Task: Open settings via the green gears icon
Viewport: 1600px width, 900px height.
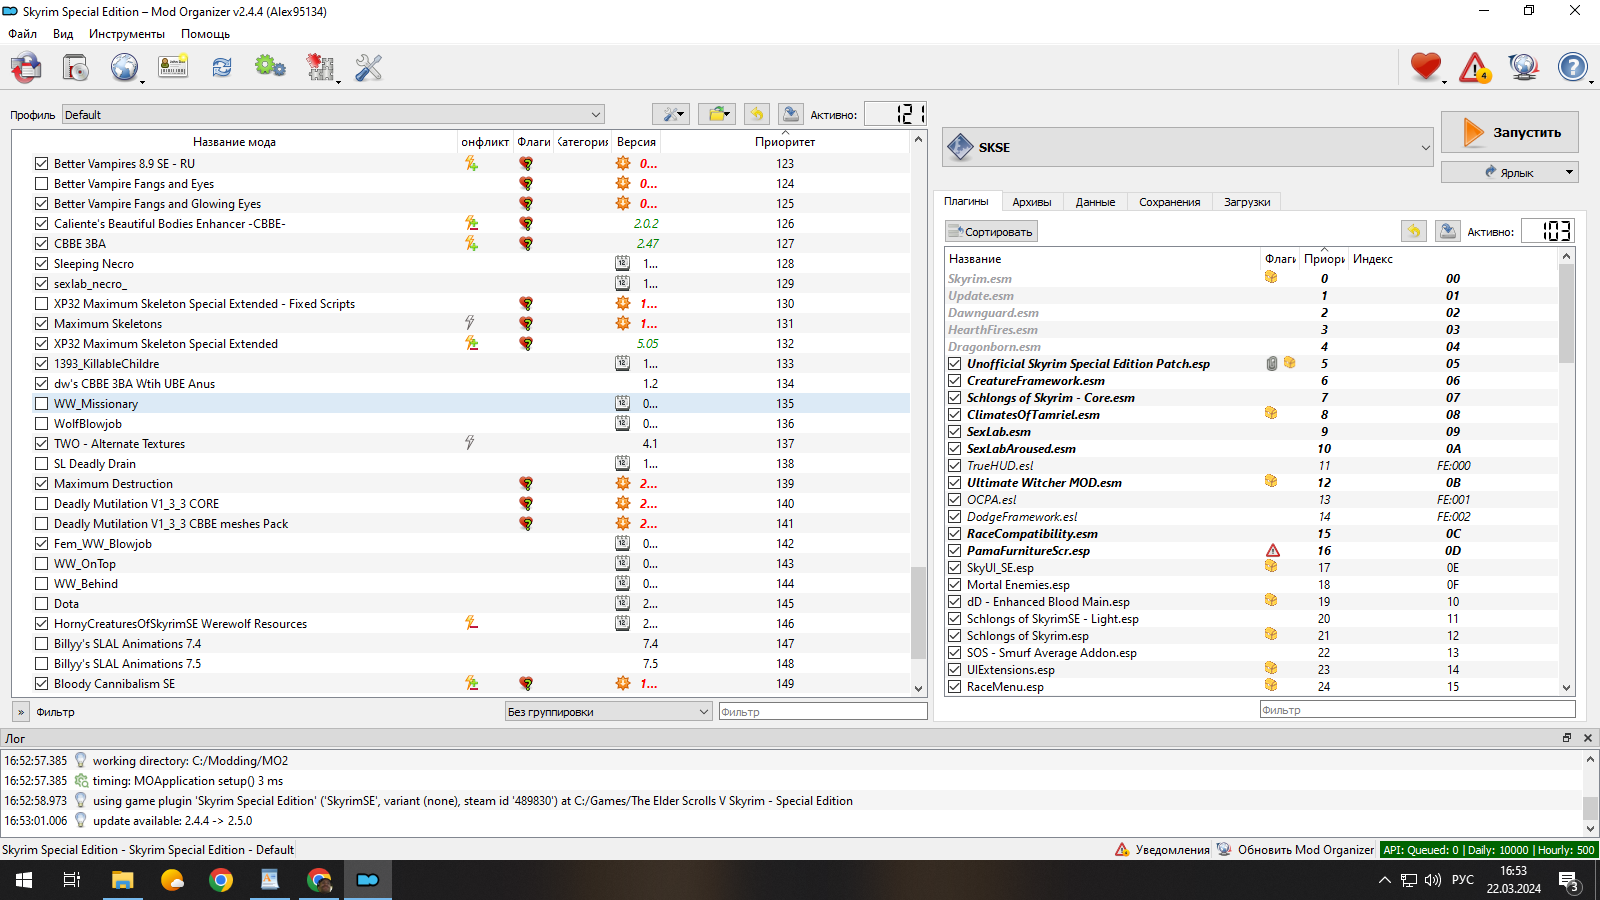Action: (x=270, y=68)
